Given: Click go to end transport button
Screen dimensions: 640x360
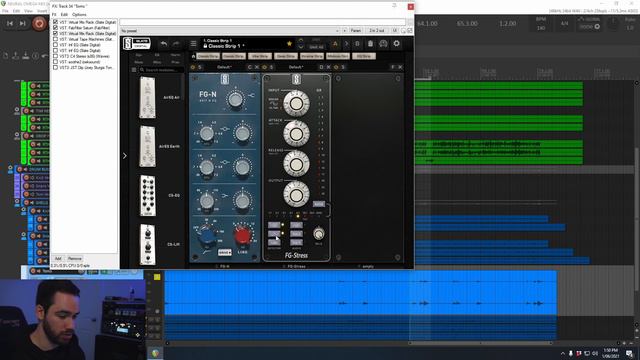Looking at the screenshot, I should (x=23, y=24).
